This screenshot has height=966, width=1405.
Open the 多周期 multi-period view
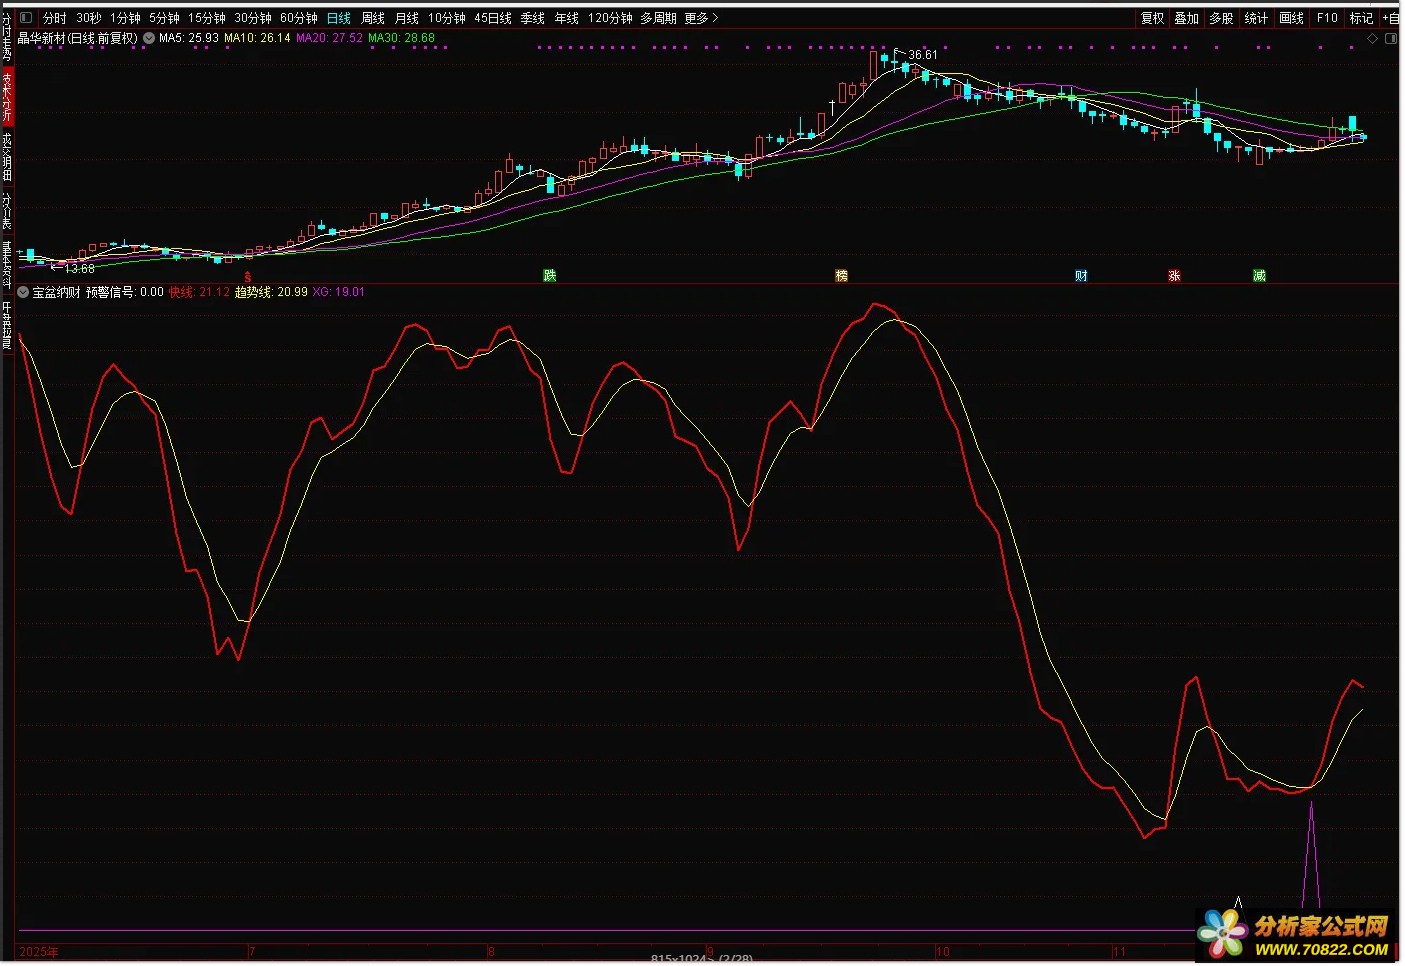click(x=659, y=18)
